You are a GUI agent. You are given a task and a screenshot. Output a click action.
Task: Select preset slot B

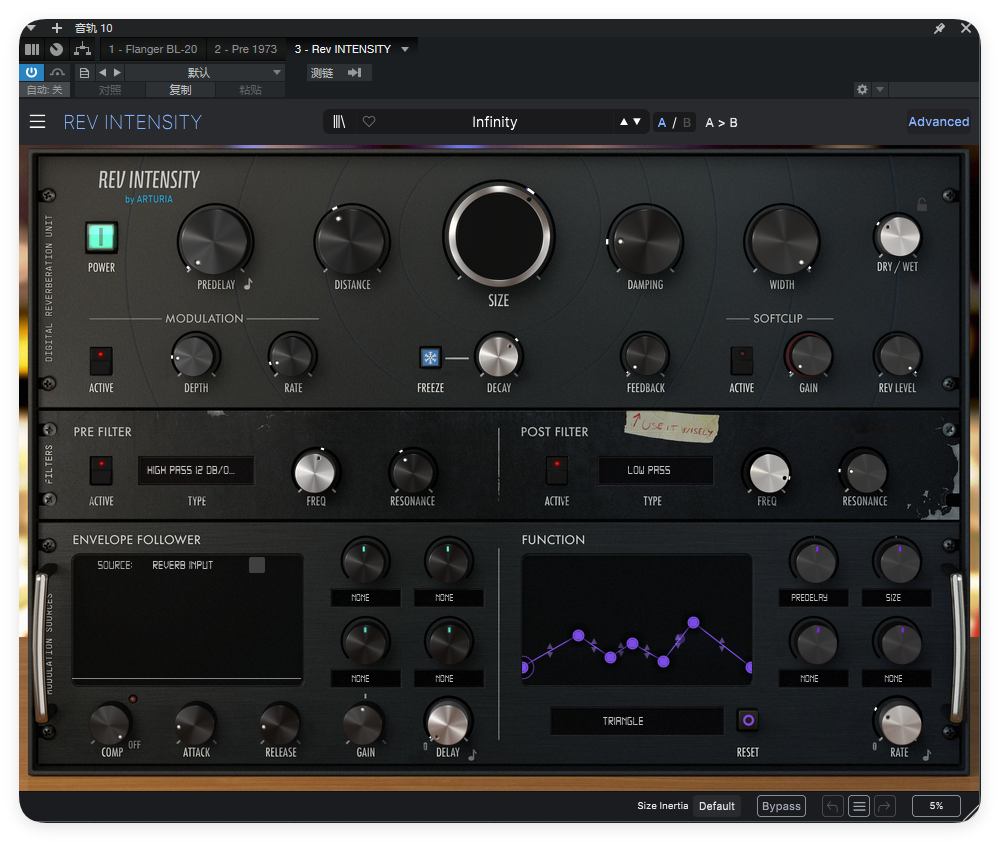687,122
